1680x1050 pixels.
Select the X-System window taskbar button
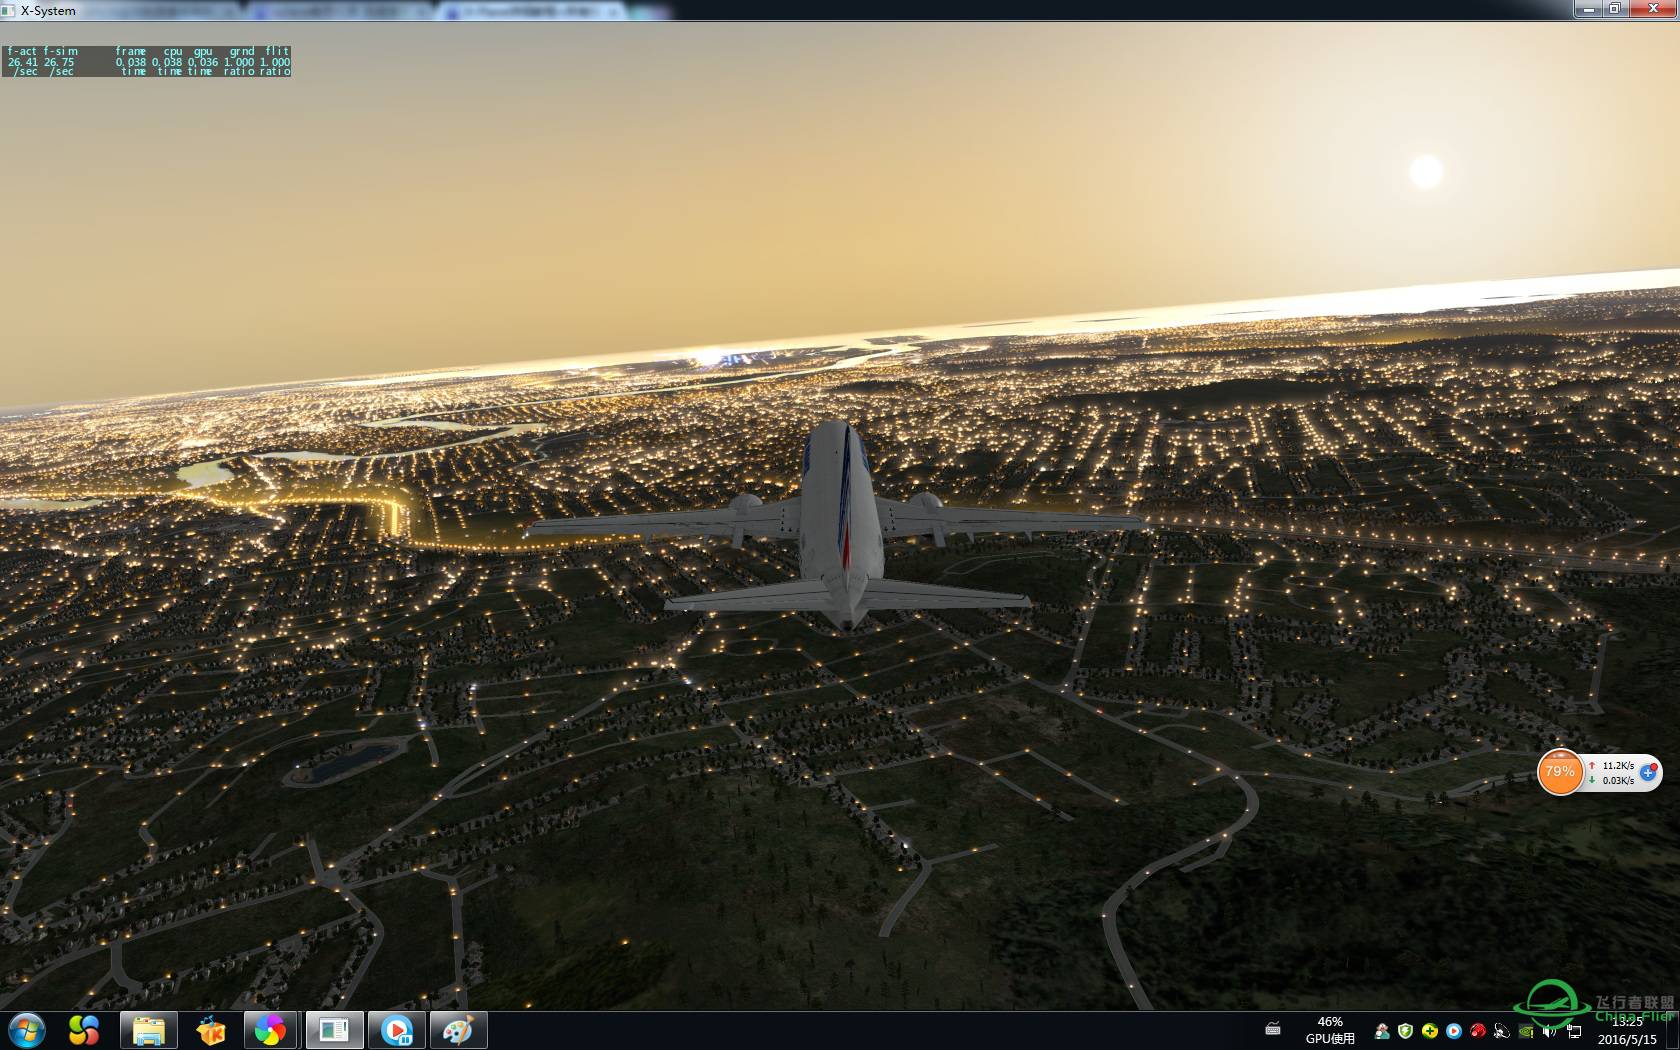pos(333,1030)
